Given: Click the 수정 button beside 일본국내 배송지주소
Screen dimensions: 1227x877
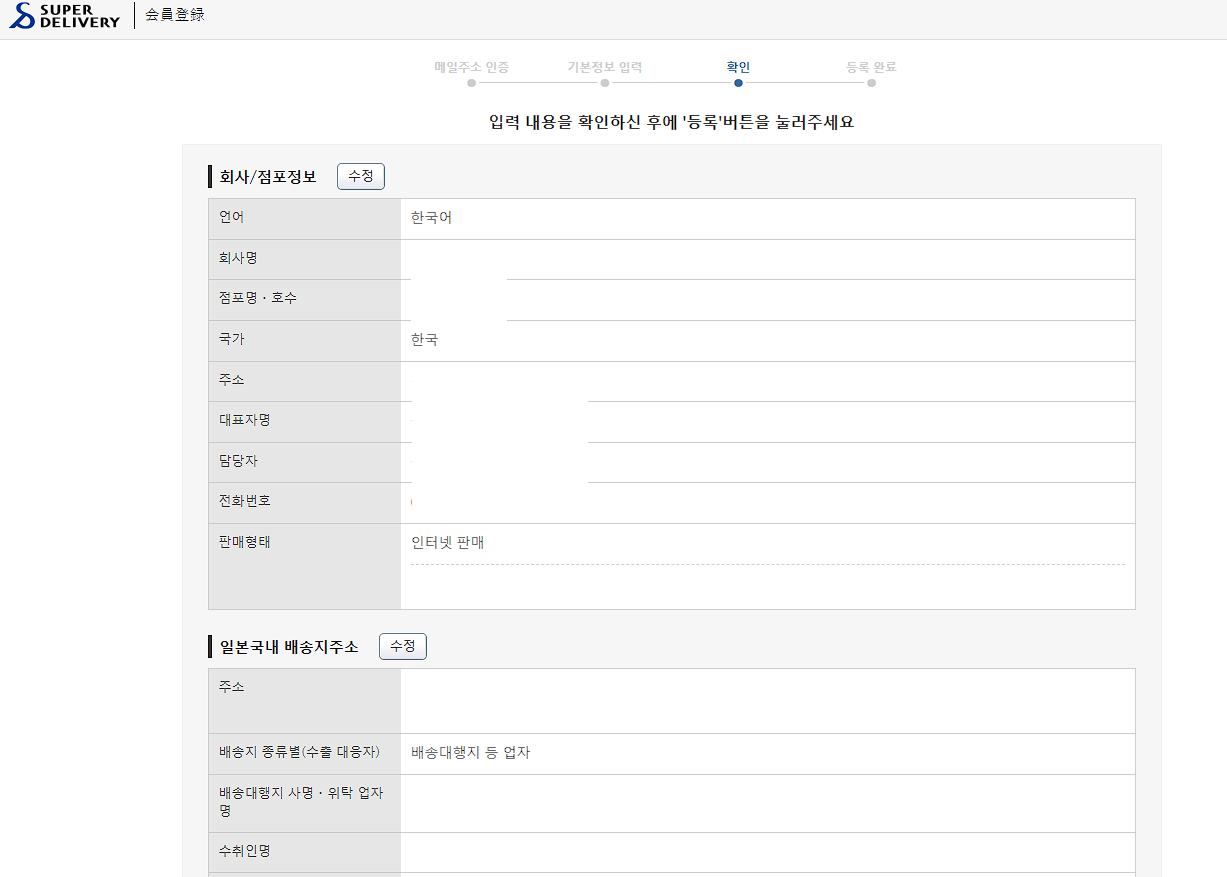Looking at the screenshot, I should click(x=403, y=646).
